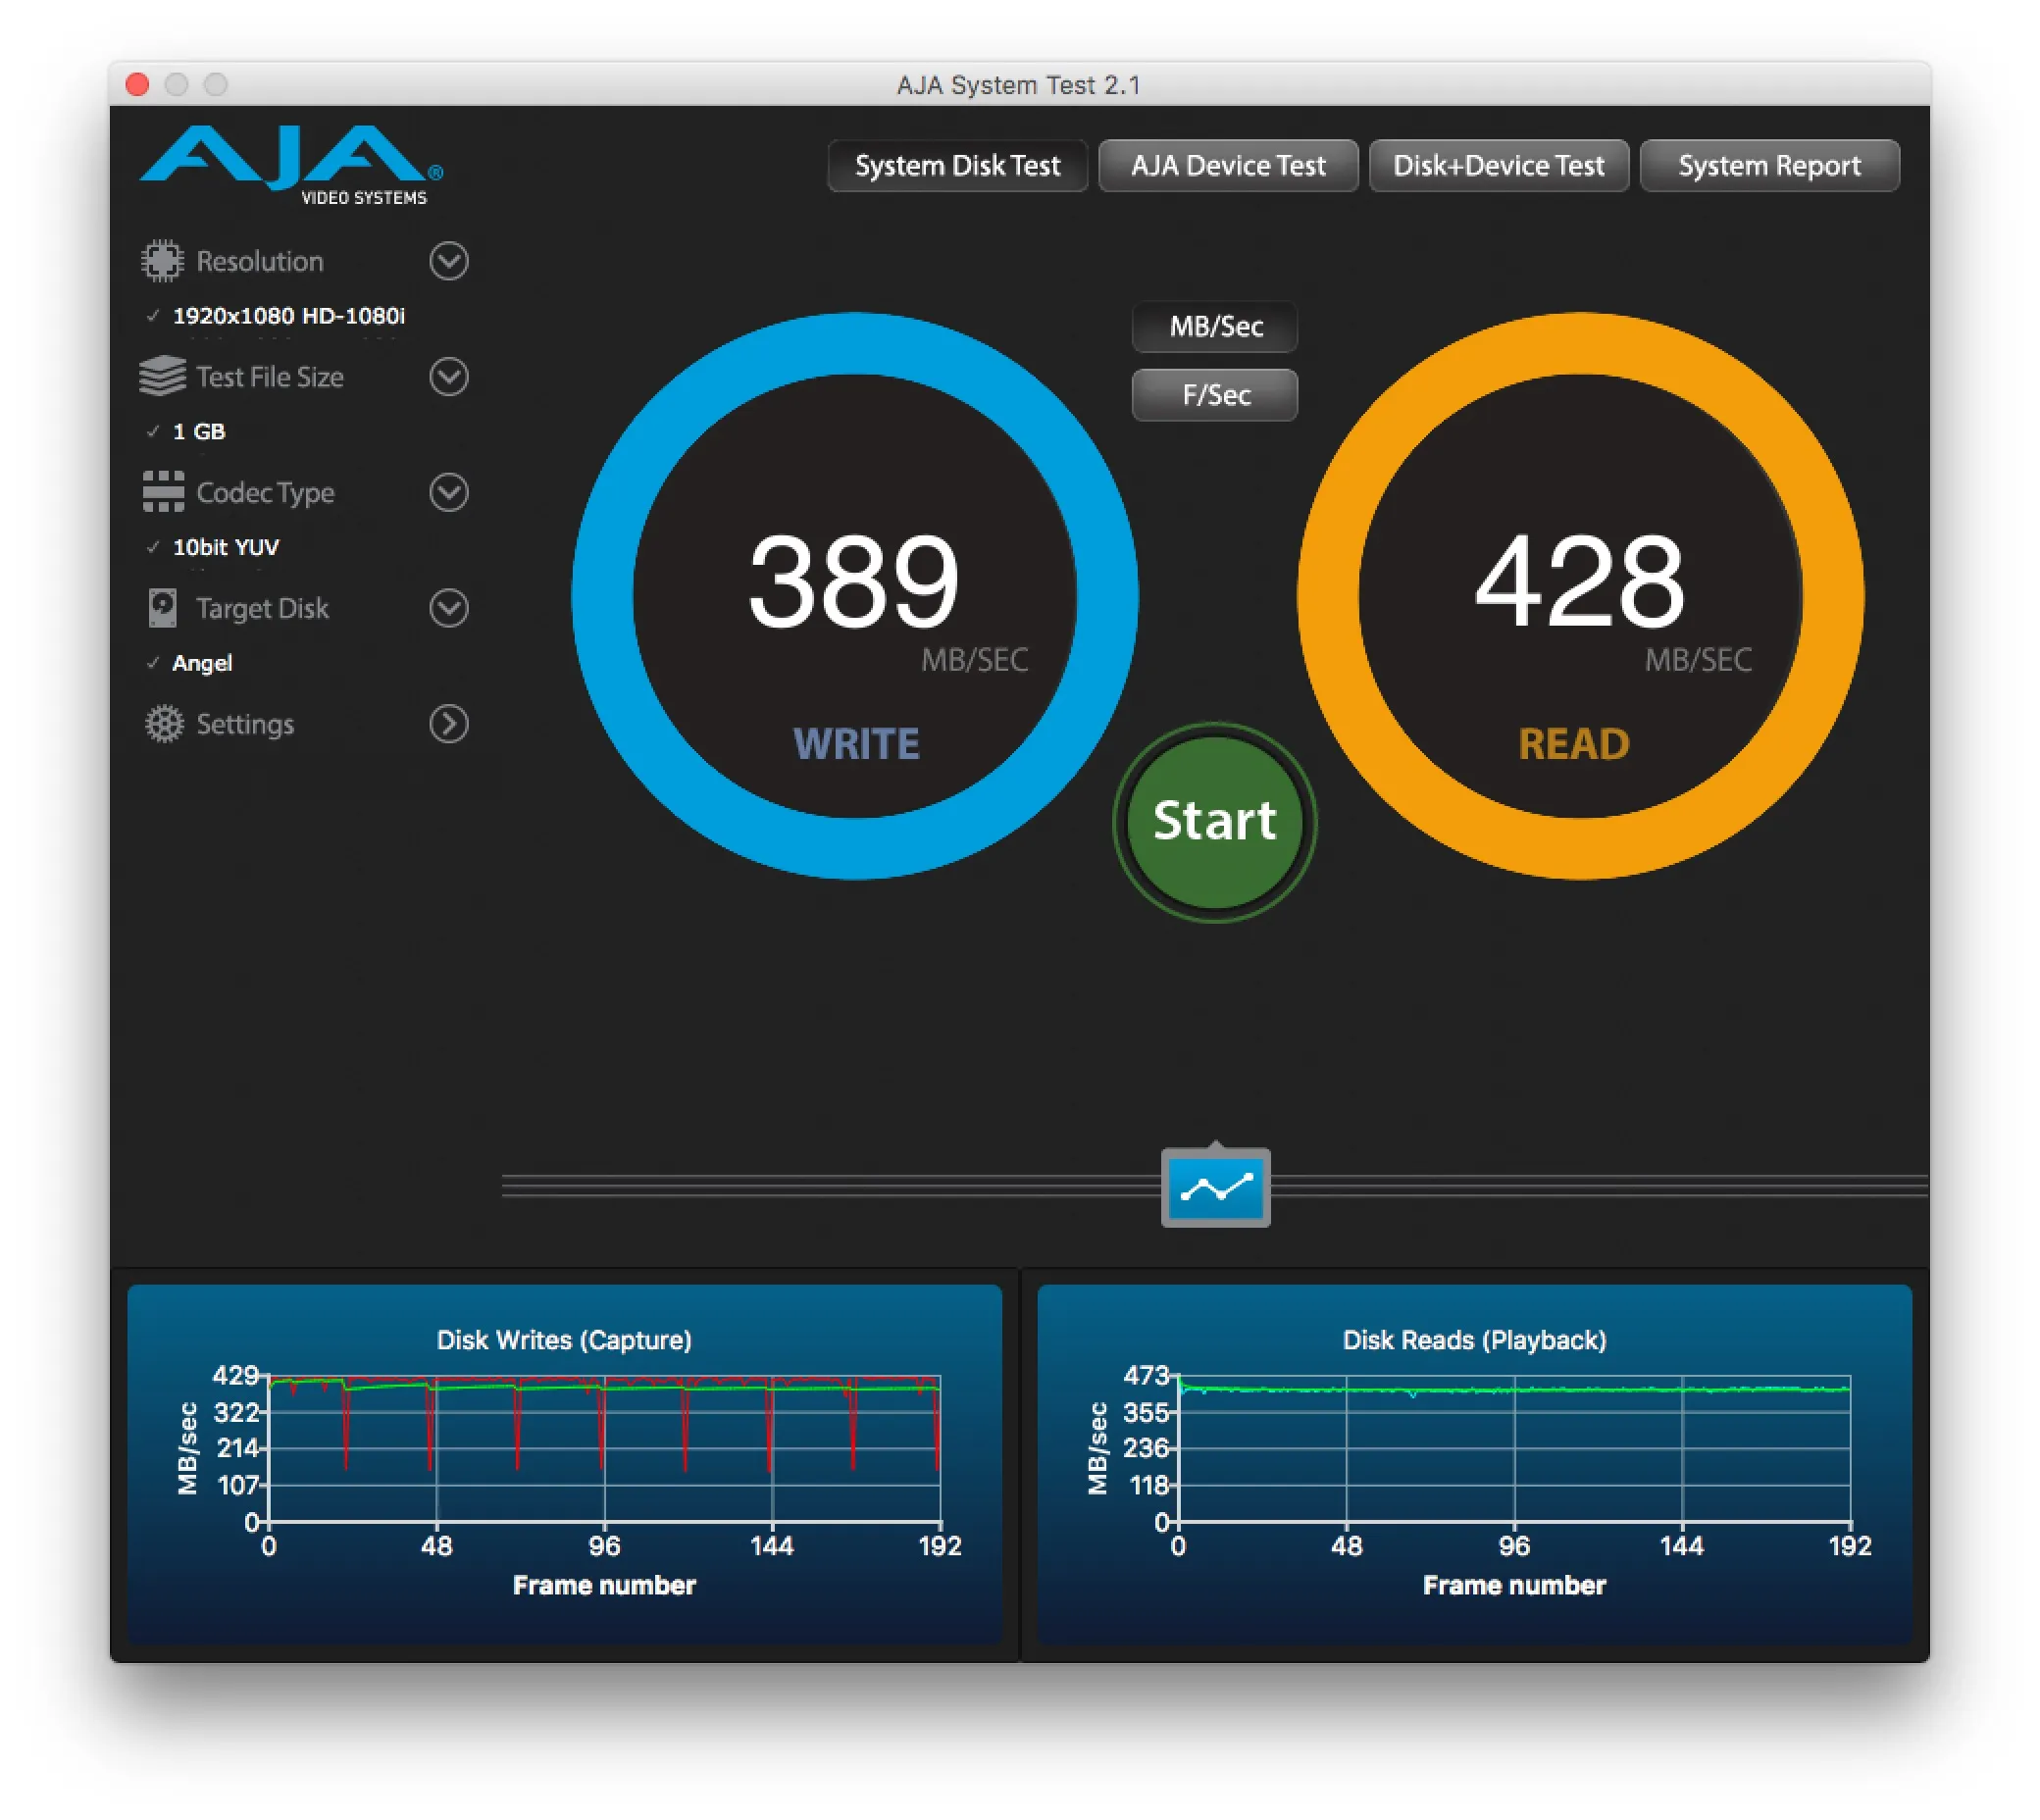This screenshot has height=1820, width=2040.
Task: Expand the Codec Type chevron
Action: click(x=449, y=492)
